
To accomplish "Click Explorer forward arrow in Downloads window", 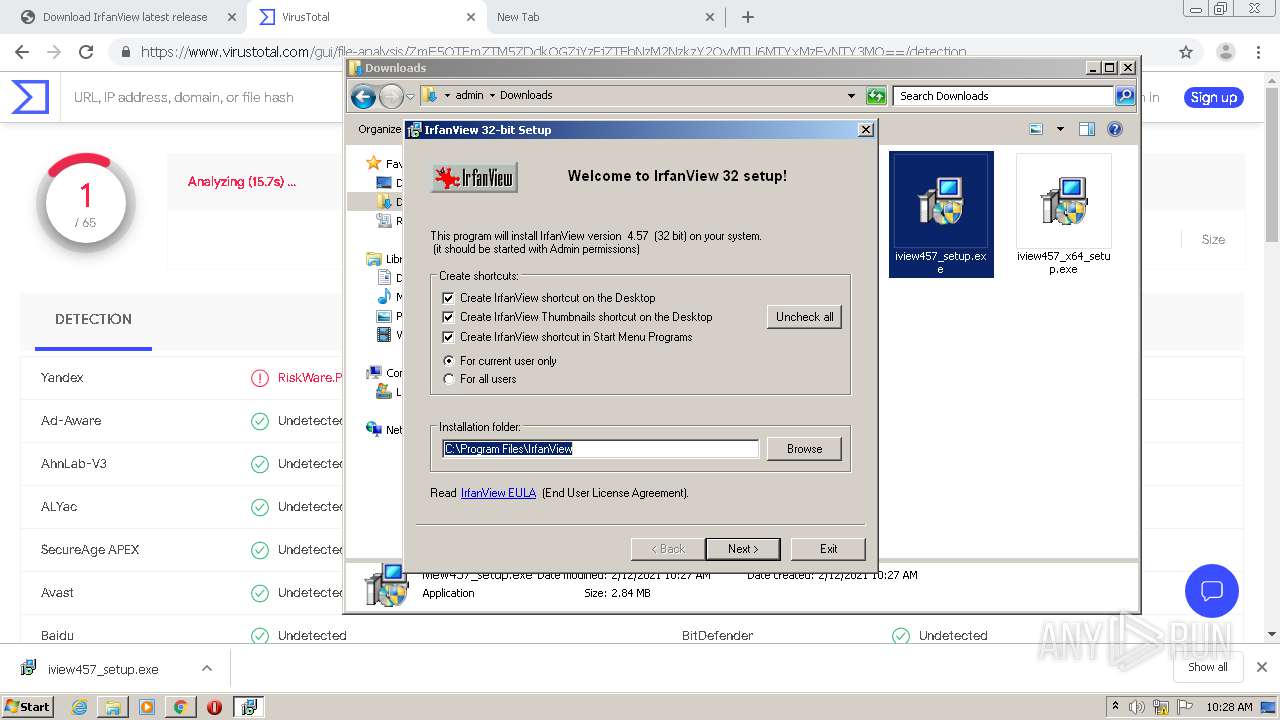I will point(391,96).
